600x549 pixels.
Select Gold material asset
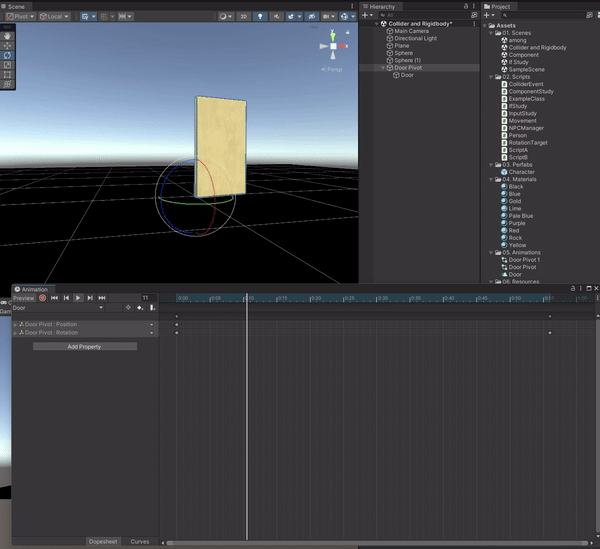coord(515,201)
